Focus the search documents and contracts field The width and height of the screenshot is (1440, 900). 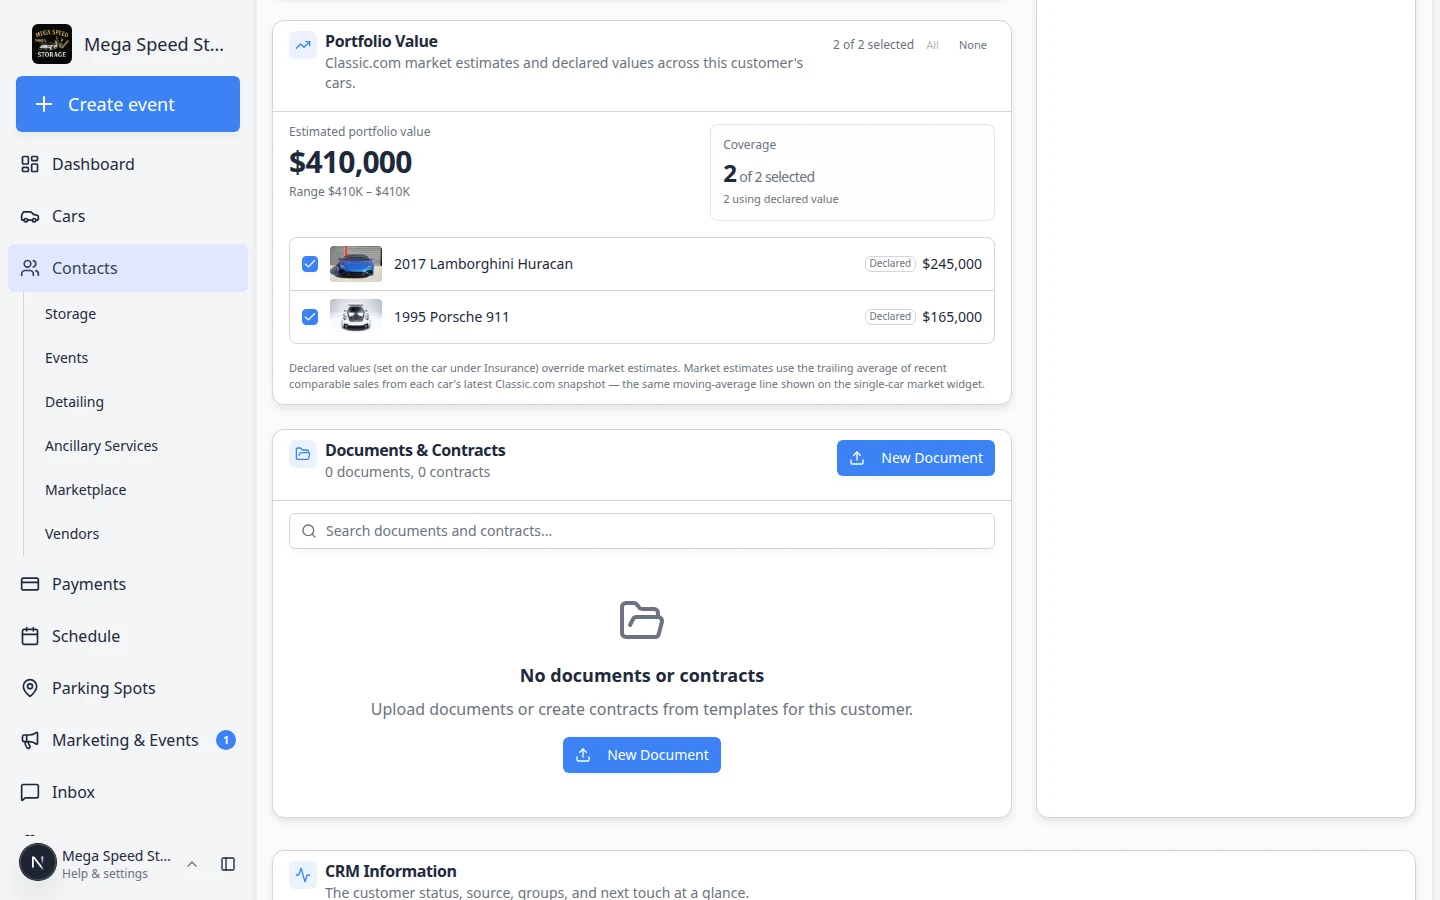coord(642,531)
